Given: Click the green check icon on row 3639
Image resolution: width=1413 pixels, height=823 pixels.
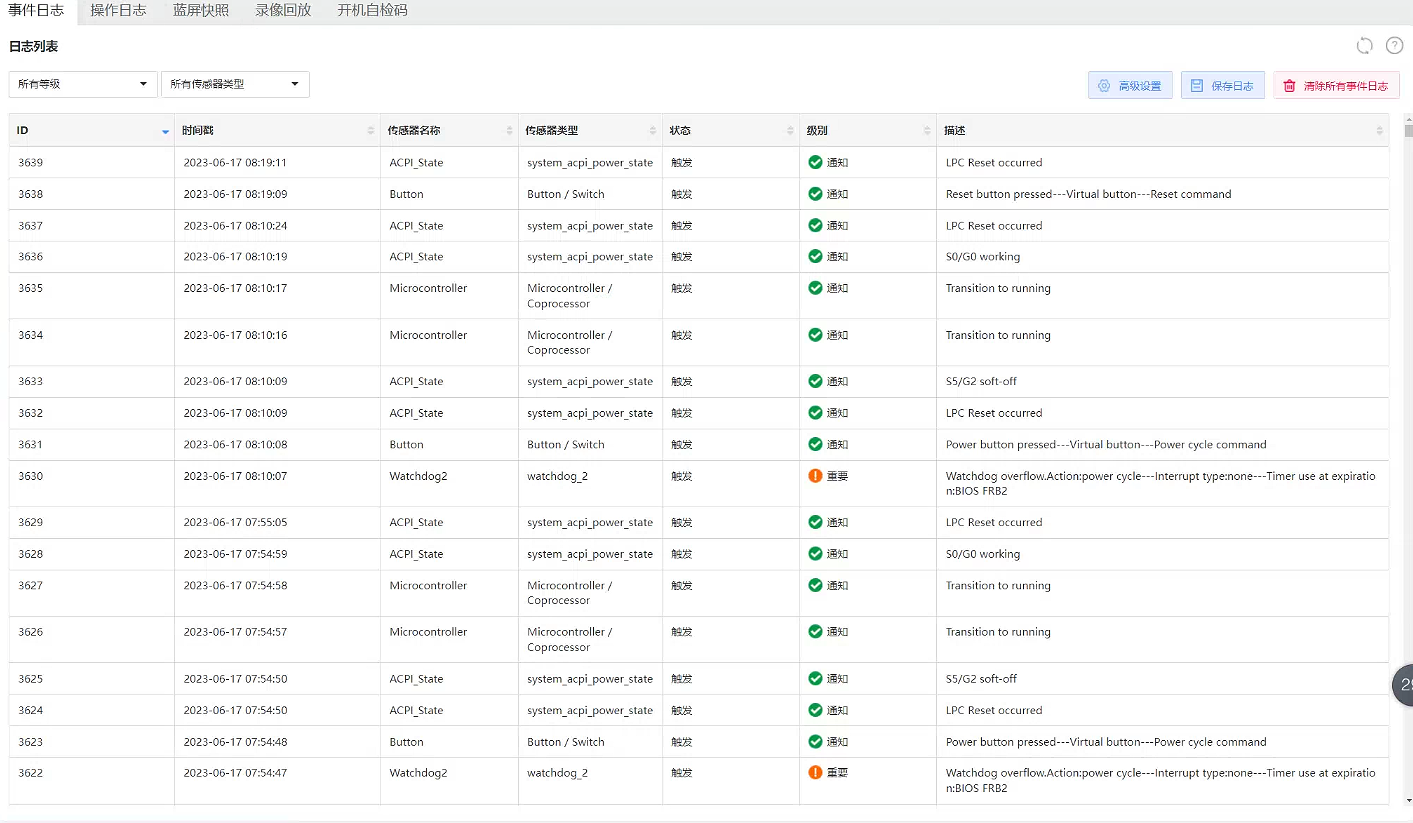Looking at the screenshot, I should pos(815,162).
